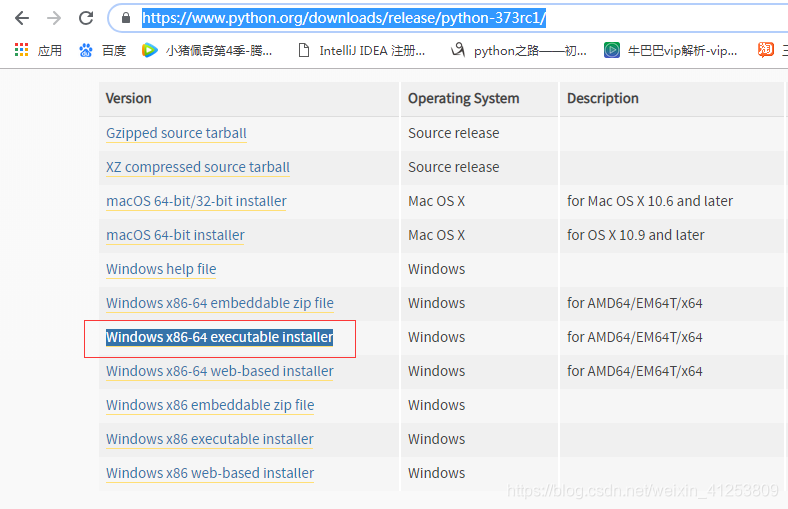The height and width of the screenshot is (509, 788).
Task: Download Windows x86 web-based installer
Action: tap(210, 473)
